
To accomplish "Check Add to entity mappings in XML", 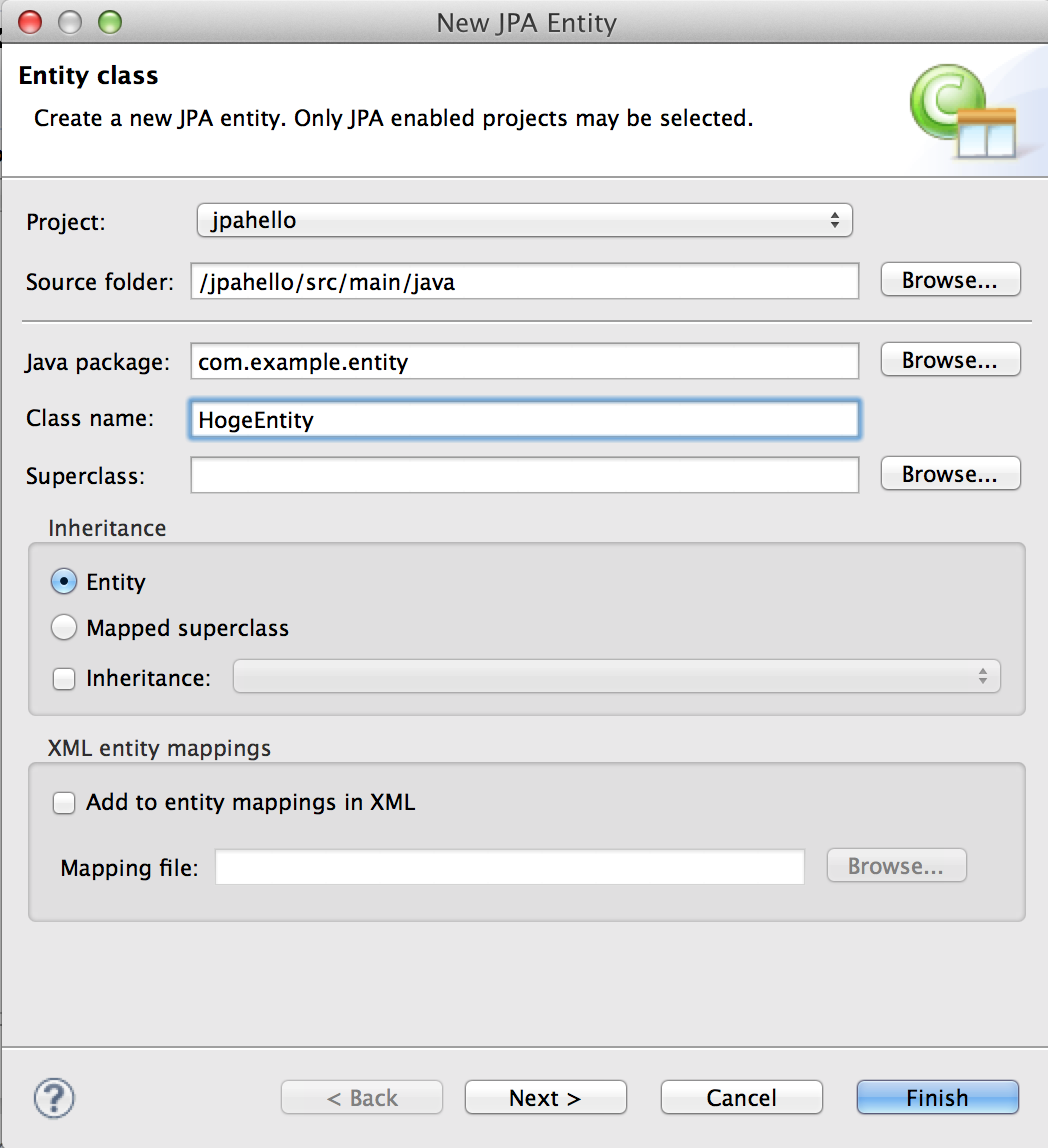I will click(x=64, y=802).
